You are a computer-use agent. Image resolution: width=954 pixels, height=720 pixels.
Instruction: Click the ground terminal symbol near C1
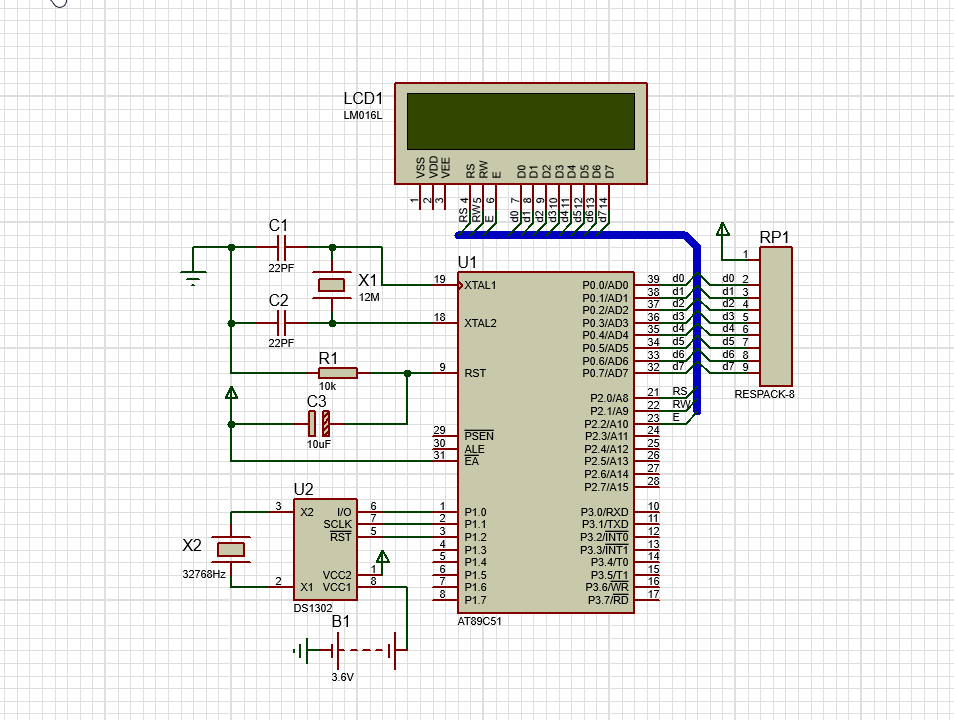click(x=193, y=278)
